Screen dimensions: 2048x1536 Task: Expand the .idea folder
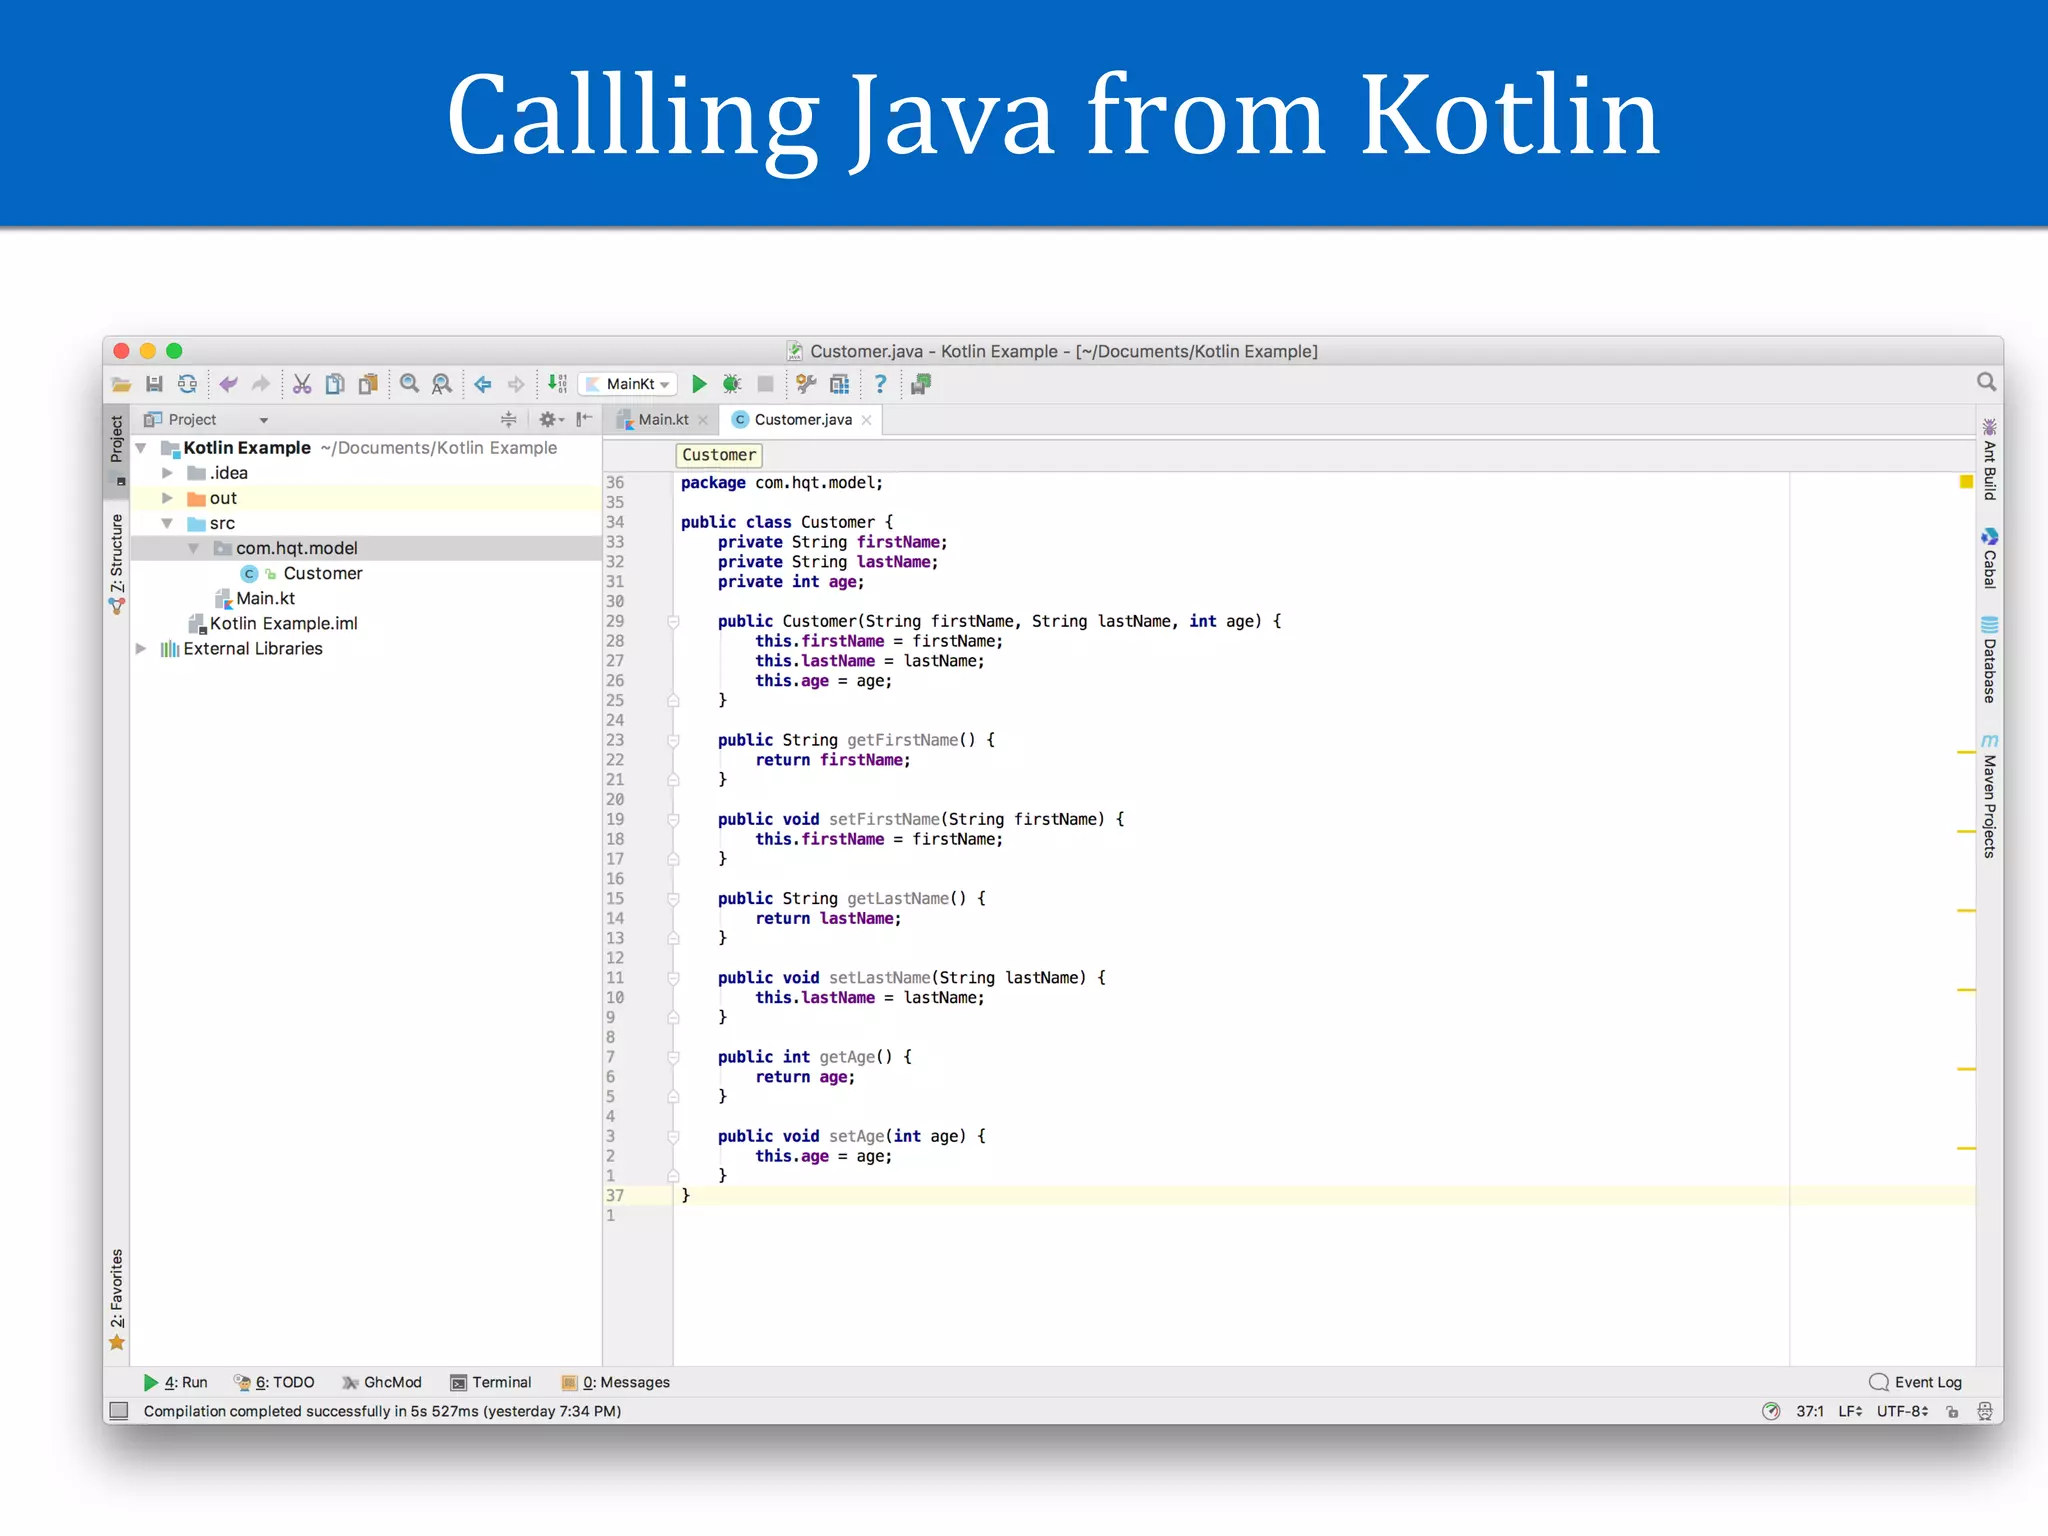pyautogui.click(x=168, y=473)
